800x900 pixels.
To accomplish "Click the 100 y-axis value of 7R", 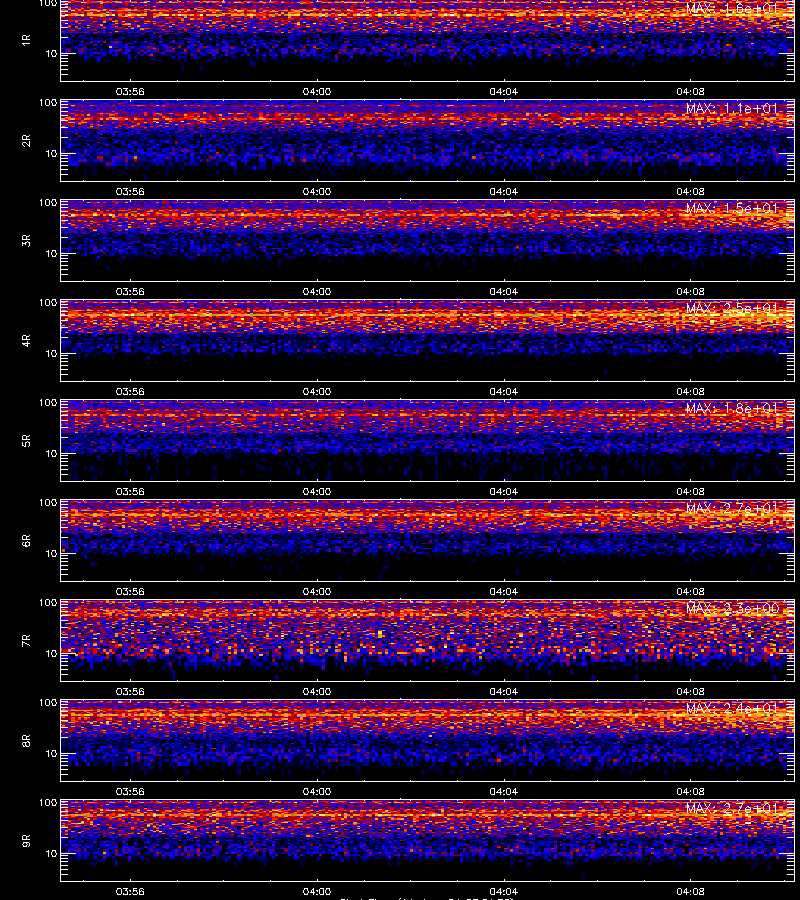I will point(48,603).
